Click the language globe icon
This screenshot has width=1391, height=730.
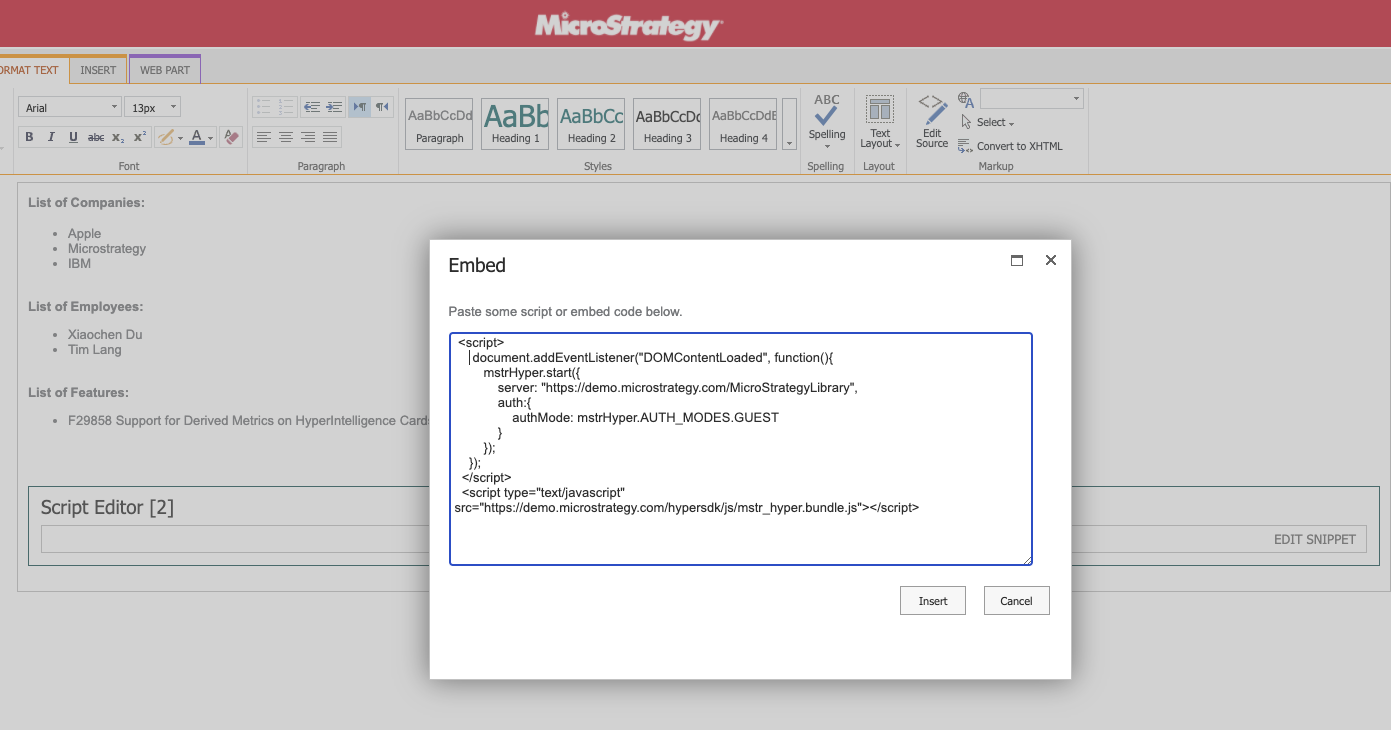click(966, 99)
